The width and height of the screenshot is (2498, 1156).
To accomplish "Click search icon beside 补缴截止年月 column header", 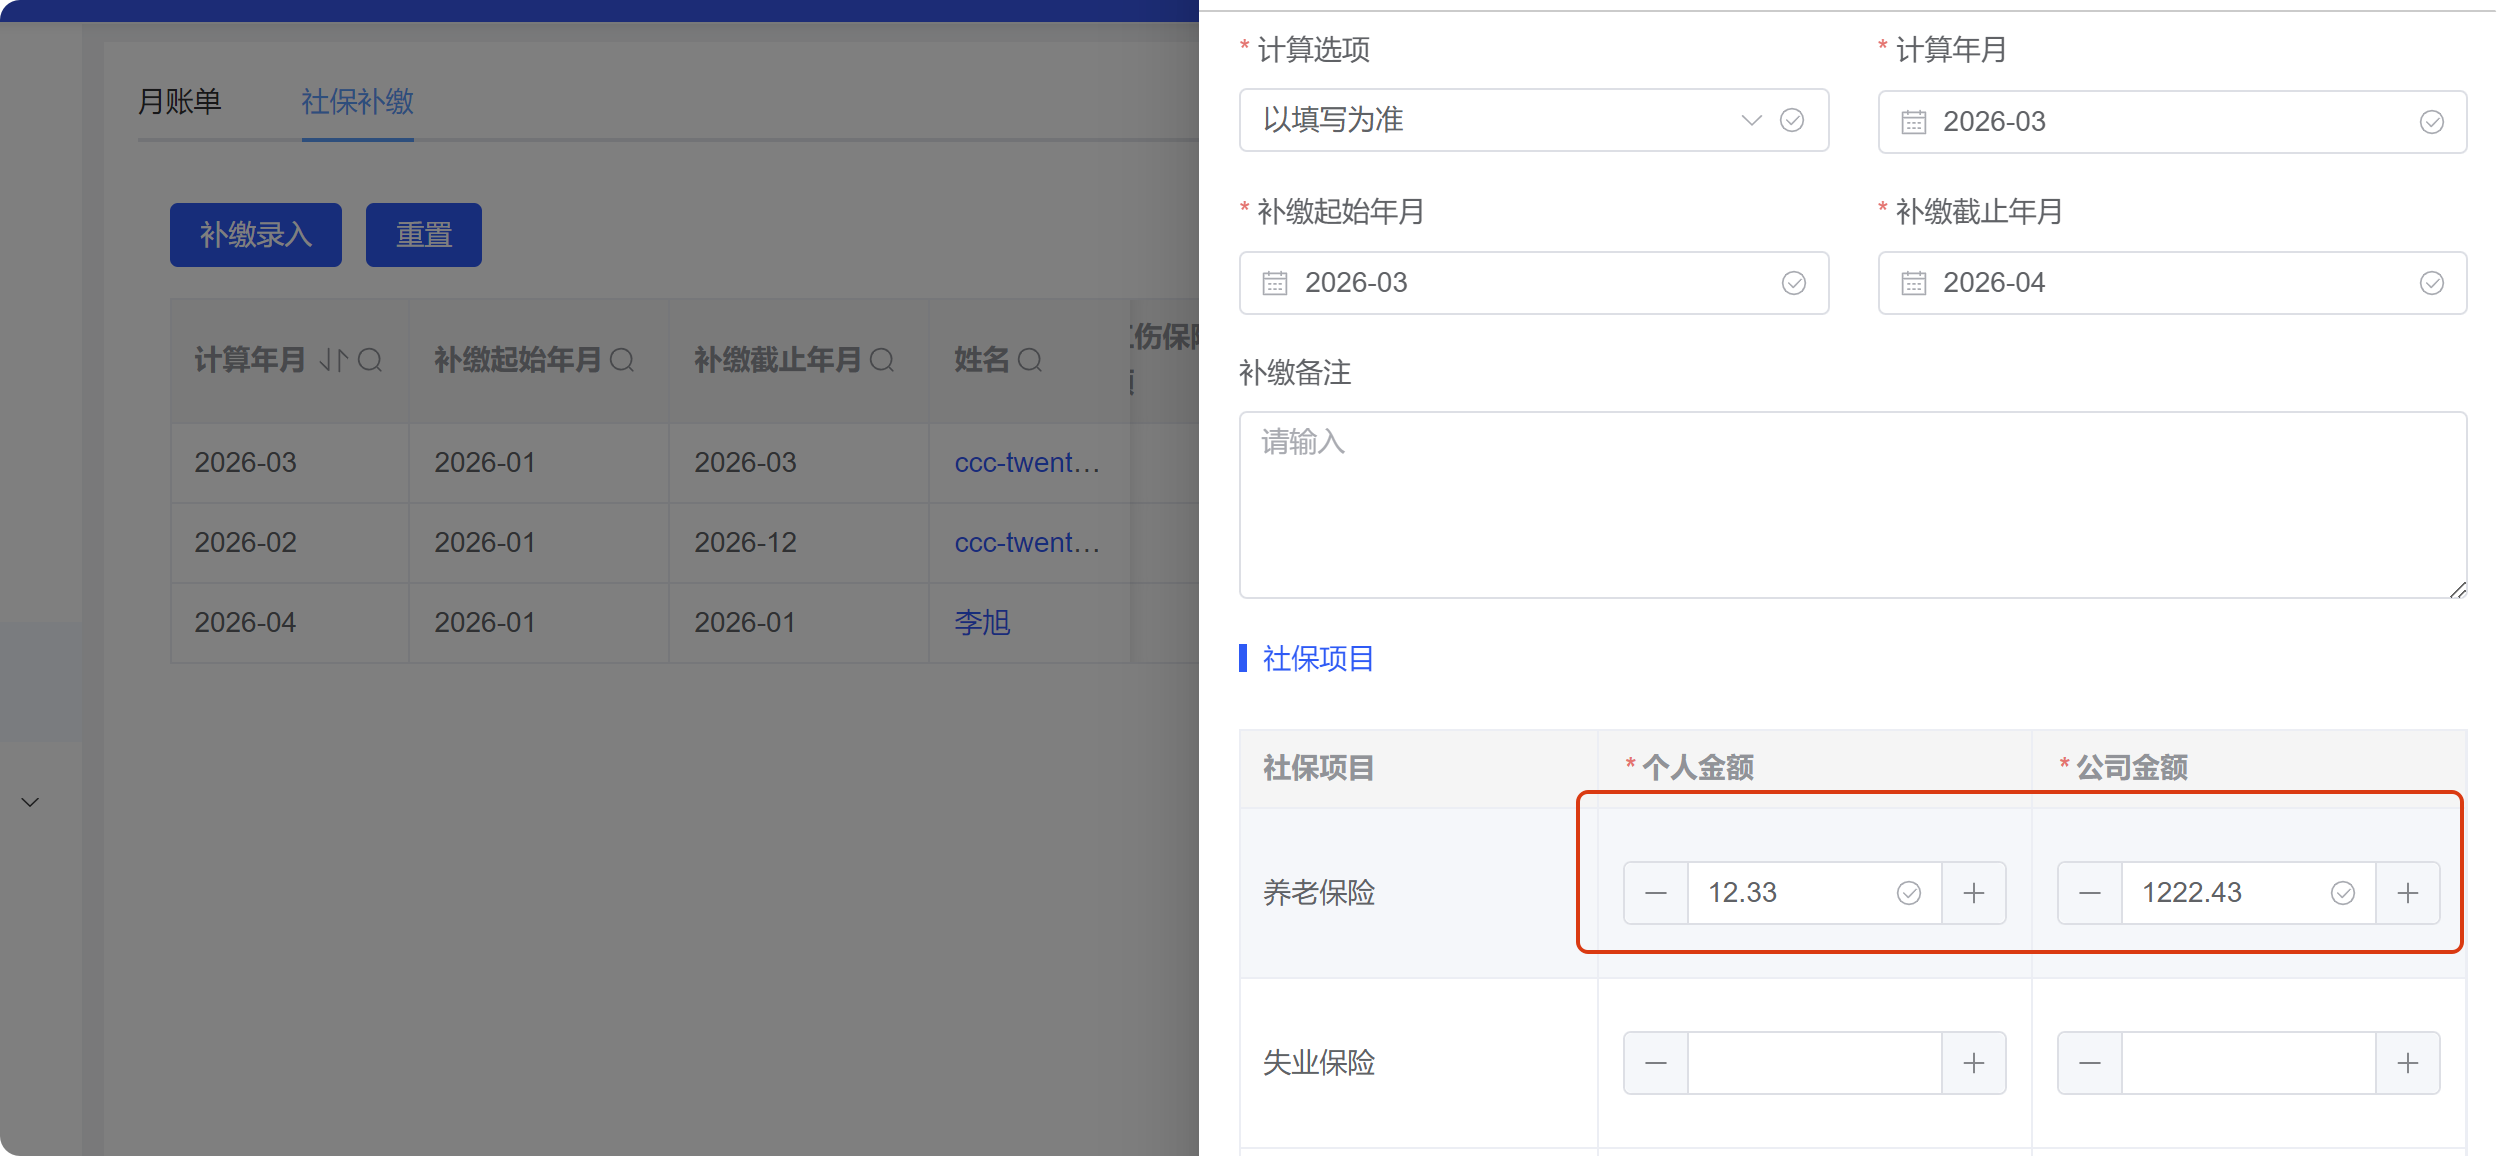I will click(882, 360).
